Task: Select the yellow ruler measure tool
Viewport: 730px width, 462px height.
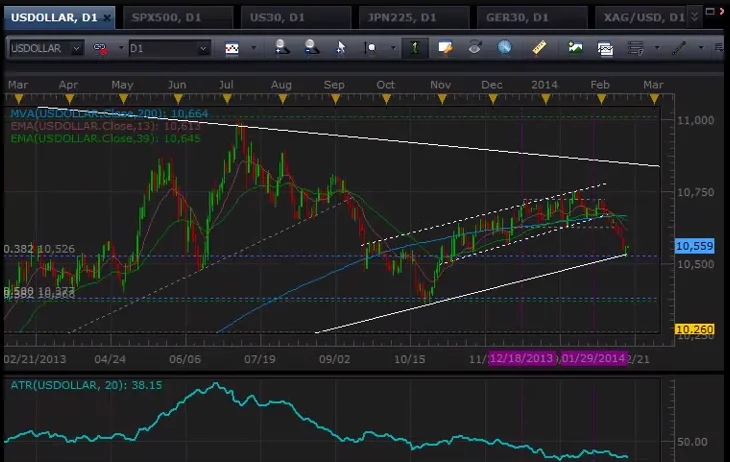Action: pyautogui.click(x=539, y=47)
